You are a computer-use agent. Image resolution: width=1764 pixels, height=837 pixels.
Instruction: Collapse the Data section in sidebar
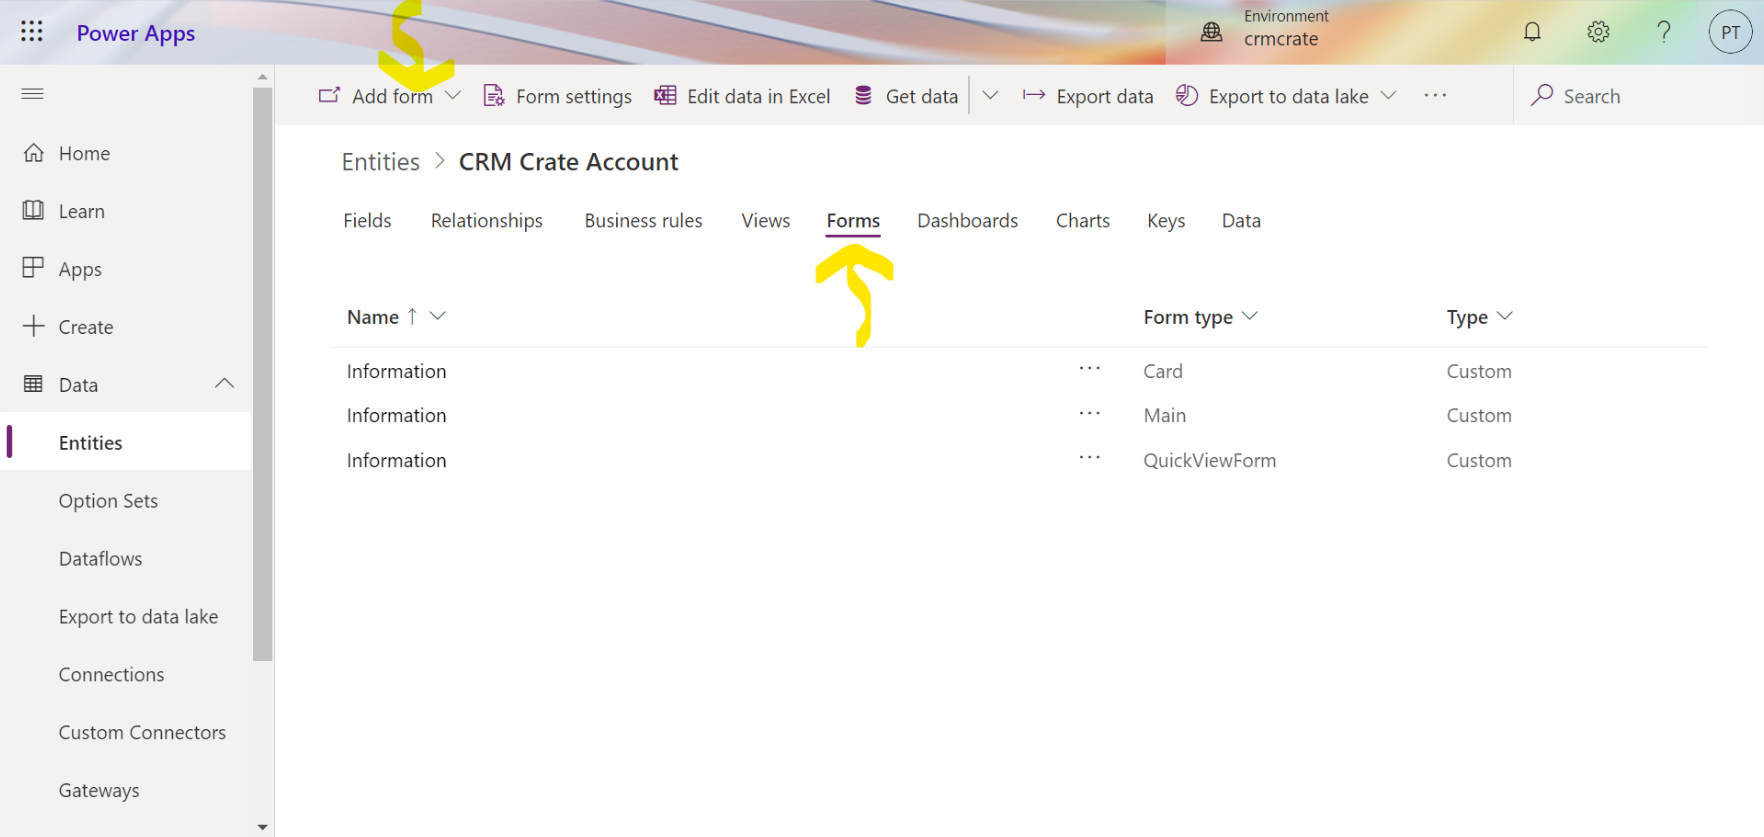(224, 384)
